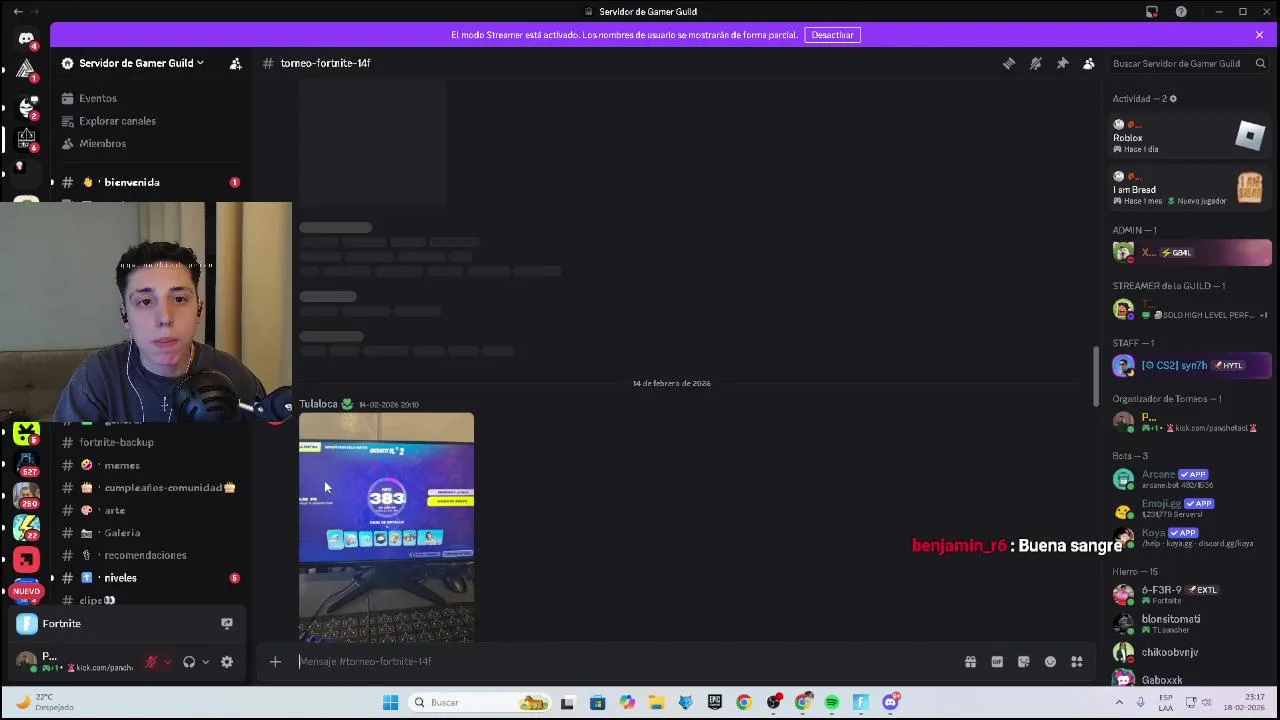Open microphone input options chevron

pyautogui.click(x=167, y=662)
